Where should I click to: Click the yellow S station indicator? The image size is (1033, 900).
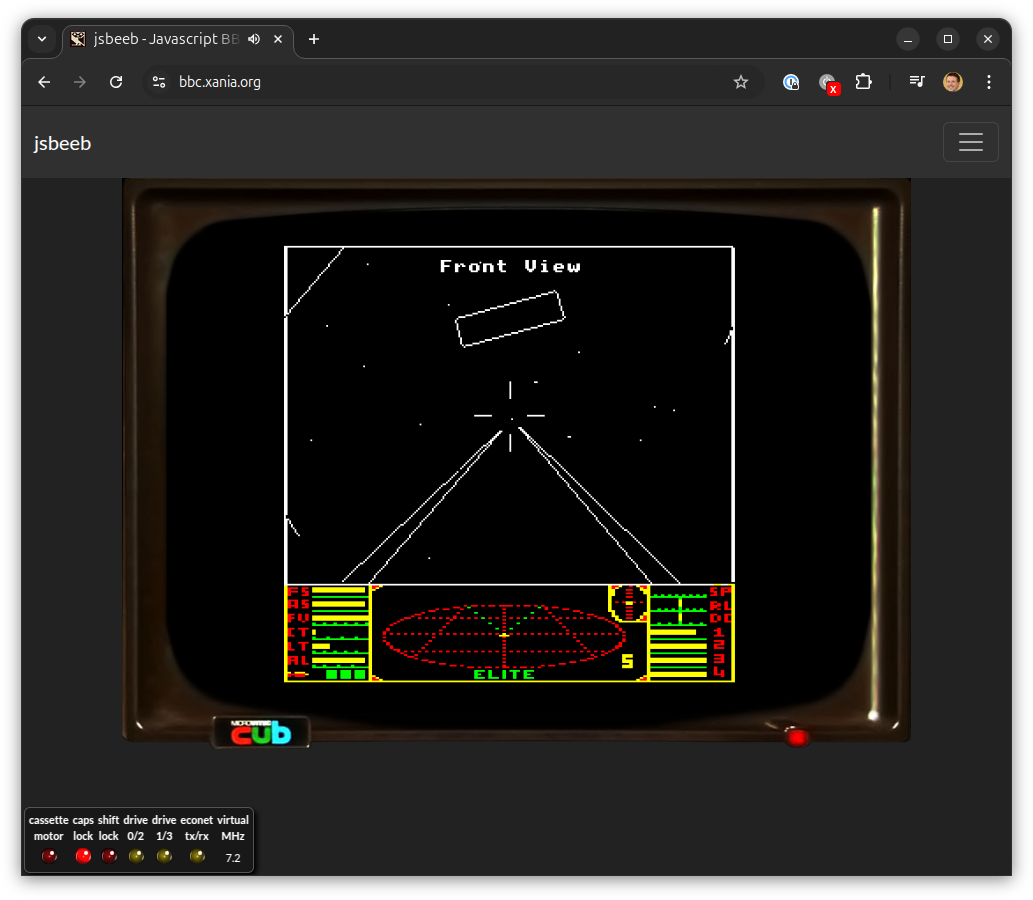pos(627,661)
